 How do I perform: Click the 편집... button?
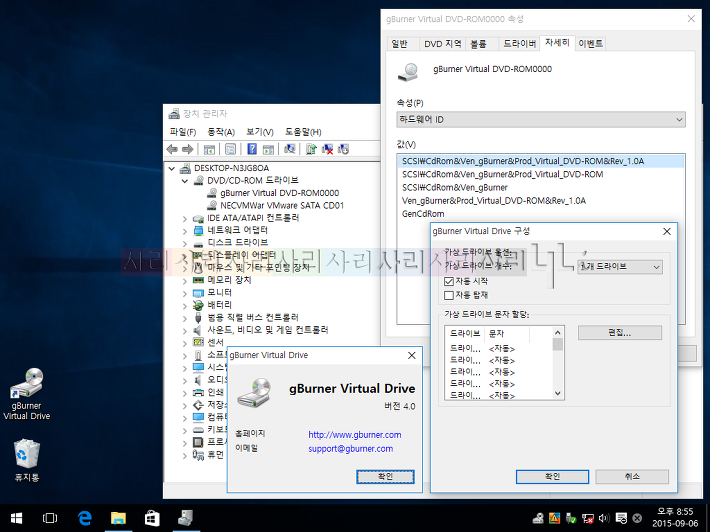click(620, 333)
